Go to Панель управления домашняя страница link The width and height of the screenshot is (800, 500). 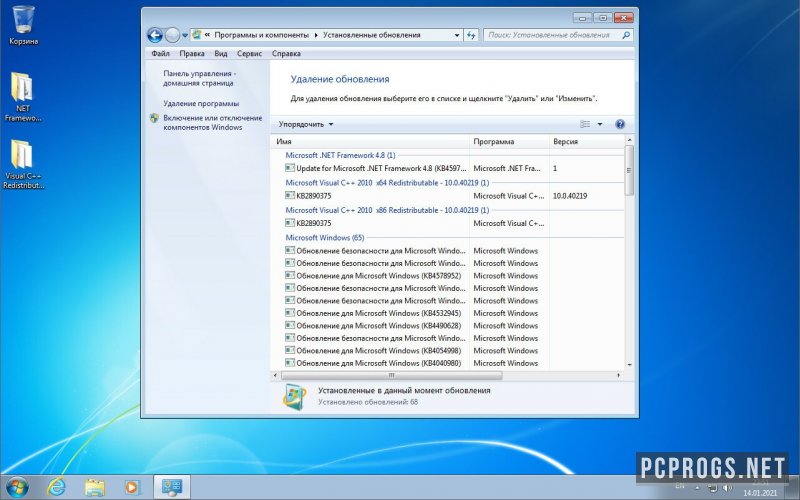point(199,78)
